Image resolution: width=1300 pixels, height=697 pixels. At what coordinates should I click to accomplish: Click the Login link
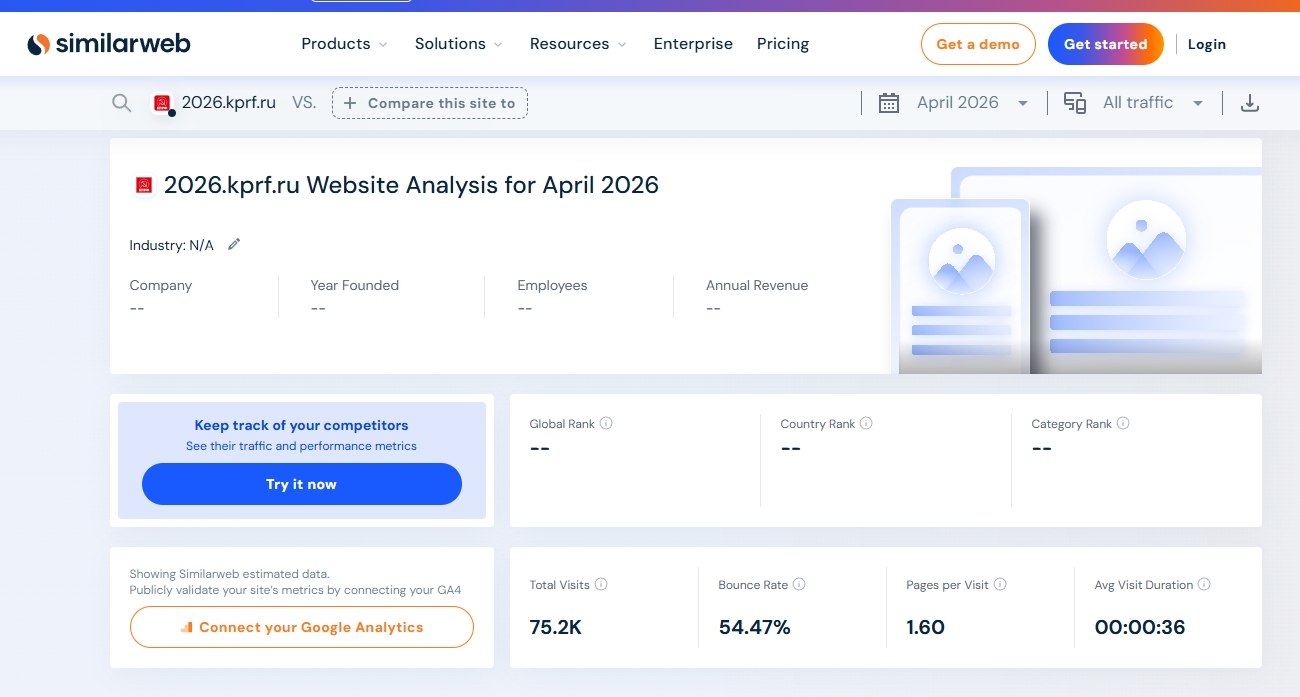pyautogui.click(x=1207, y=44)
